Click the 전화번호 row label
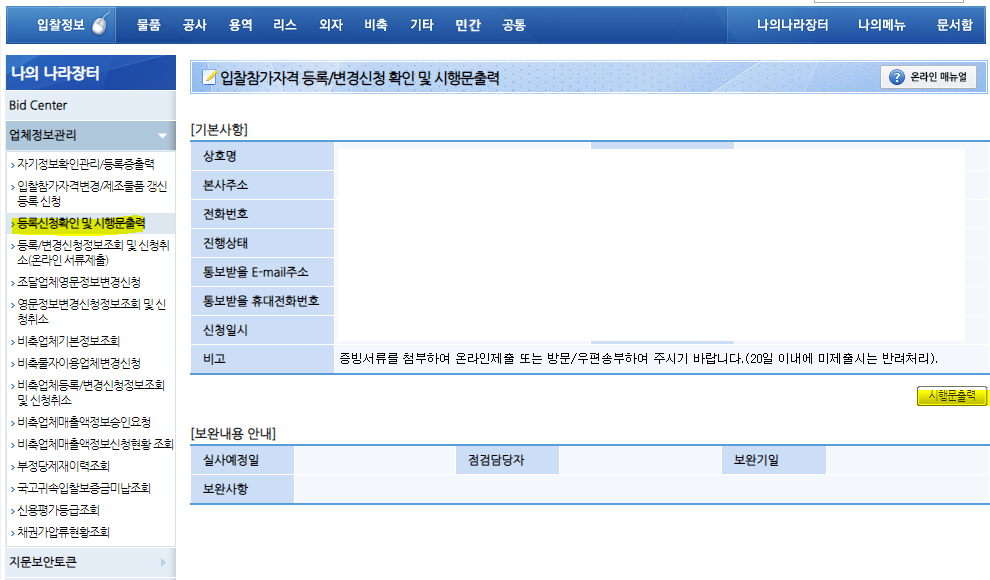 click(225, 214)
